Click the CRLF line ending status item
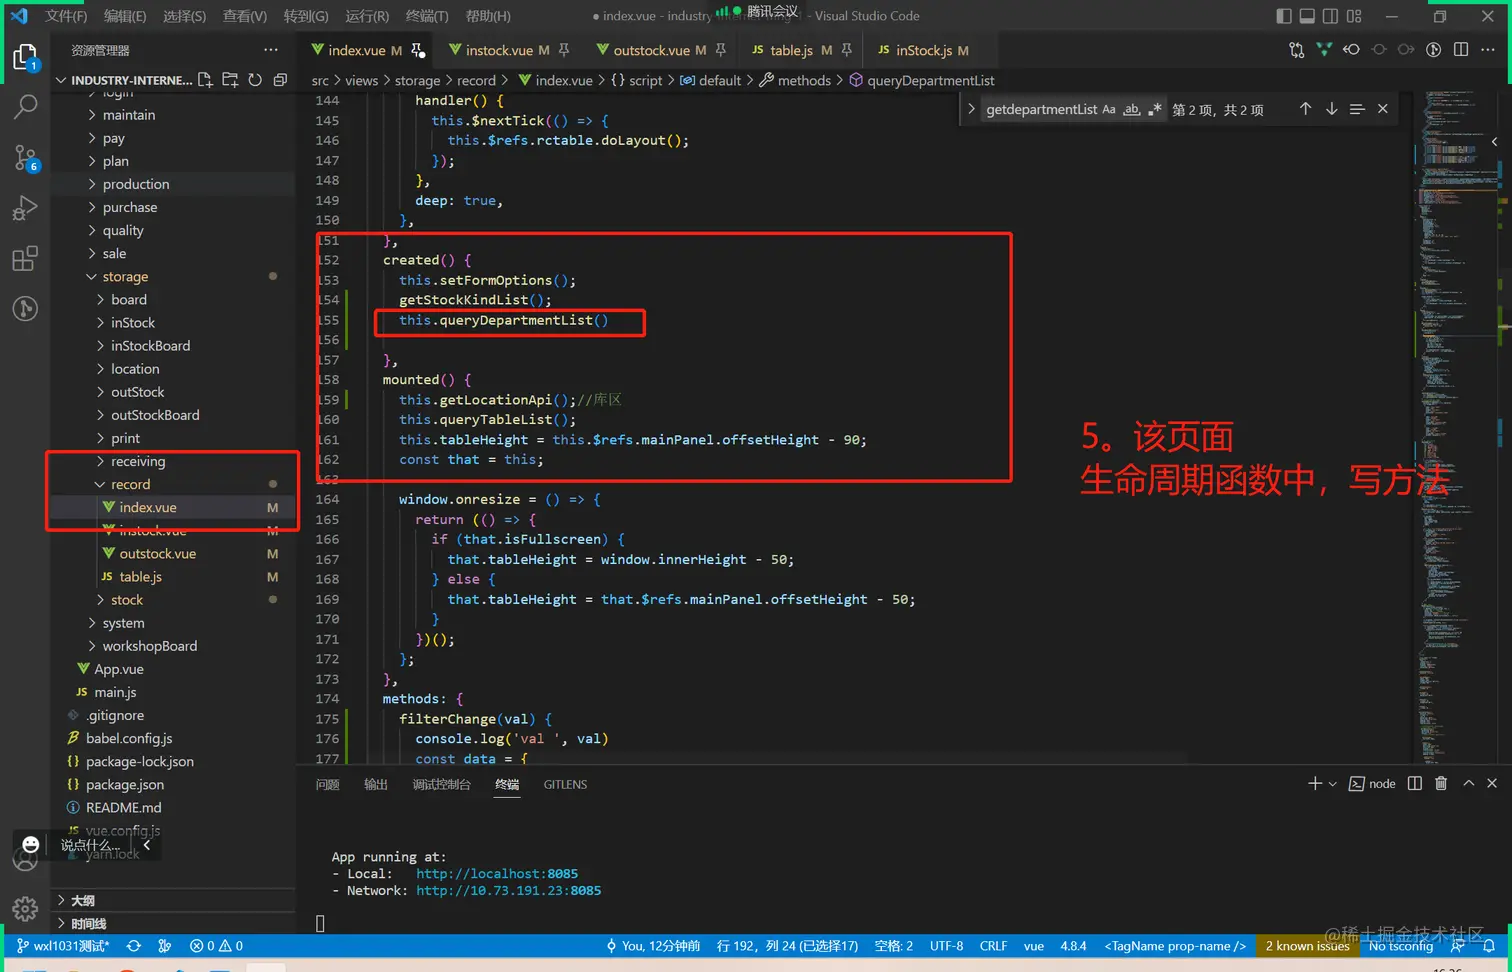Screen dimensions: 1512x972 coord(993,946)
